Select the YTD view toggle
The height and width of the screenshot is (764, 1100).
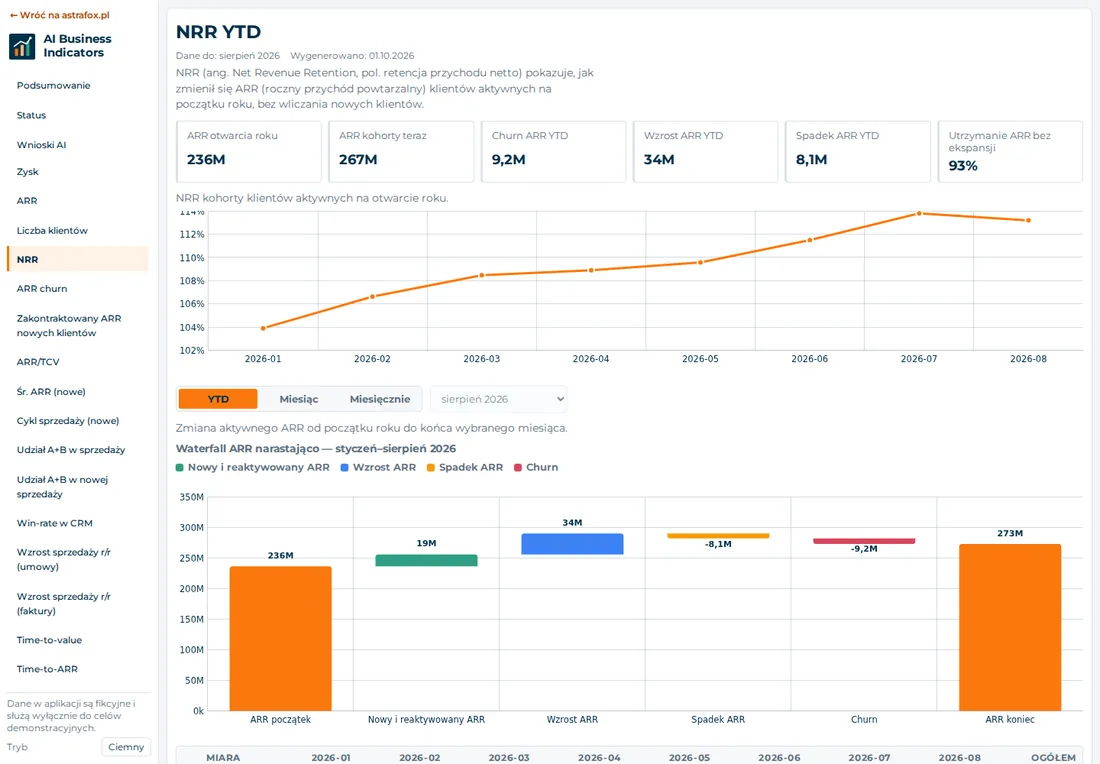(x=218, y=399)
